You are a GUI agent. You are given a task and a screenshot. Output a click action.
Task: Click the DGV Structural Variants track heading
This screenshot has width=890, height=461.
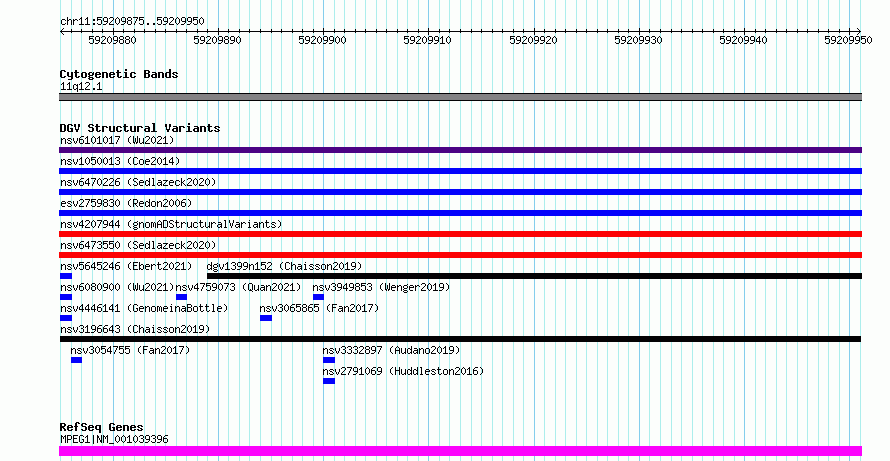[140, 128]
